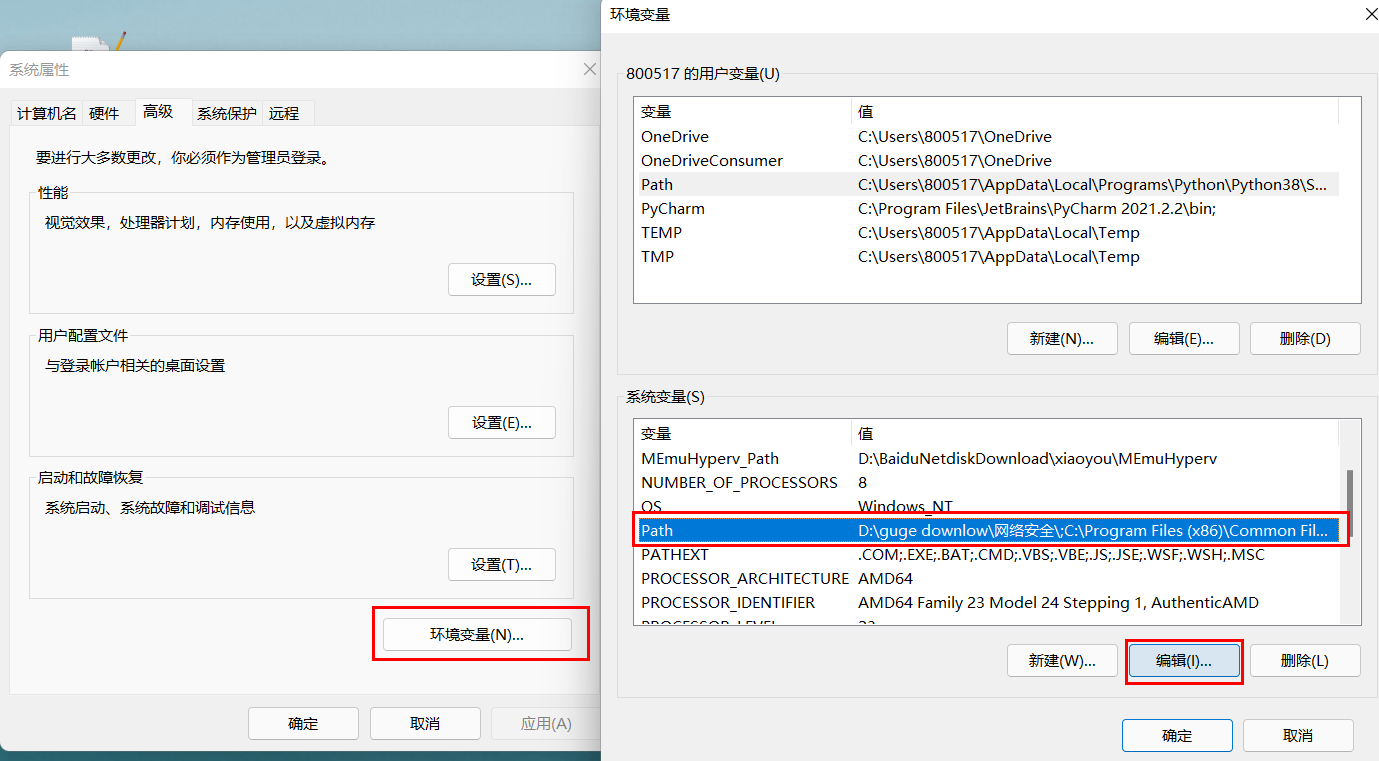This screenshot has width=1379, height=761.
Task: Select PATHEXT system variable row
Action: (x=987, y=554)
